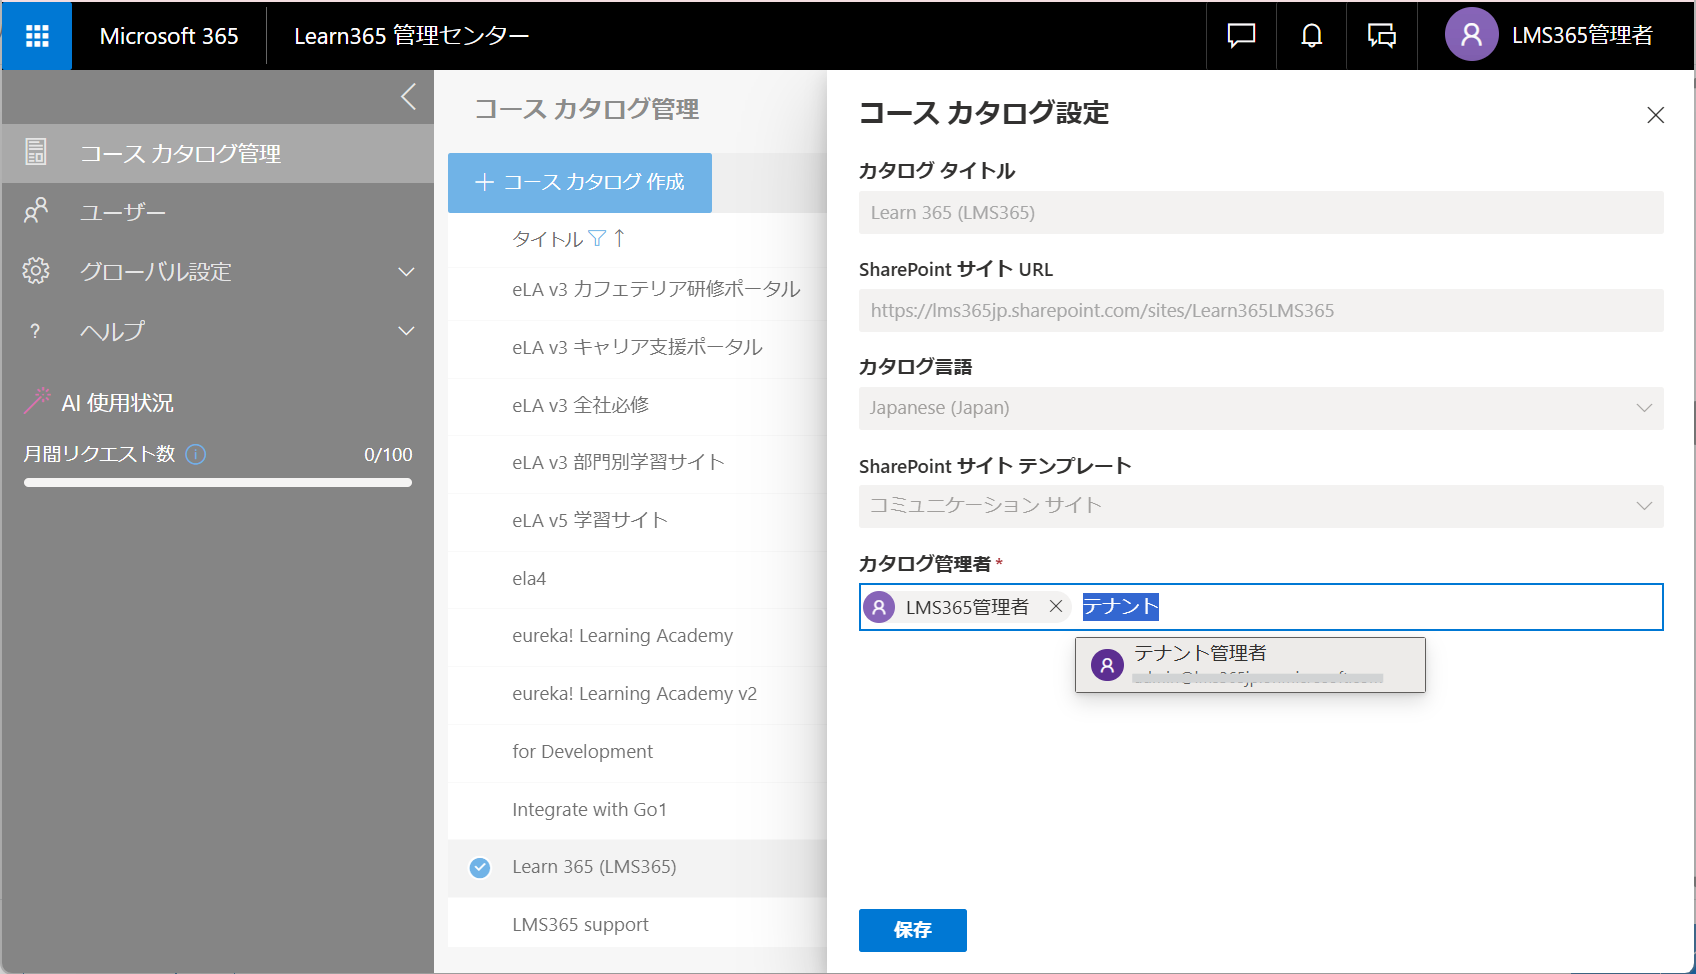Screen dimensions: 1696x974
Task: Click the カタログ タイトル input field
Action: pos(1261,212)
